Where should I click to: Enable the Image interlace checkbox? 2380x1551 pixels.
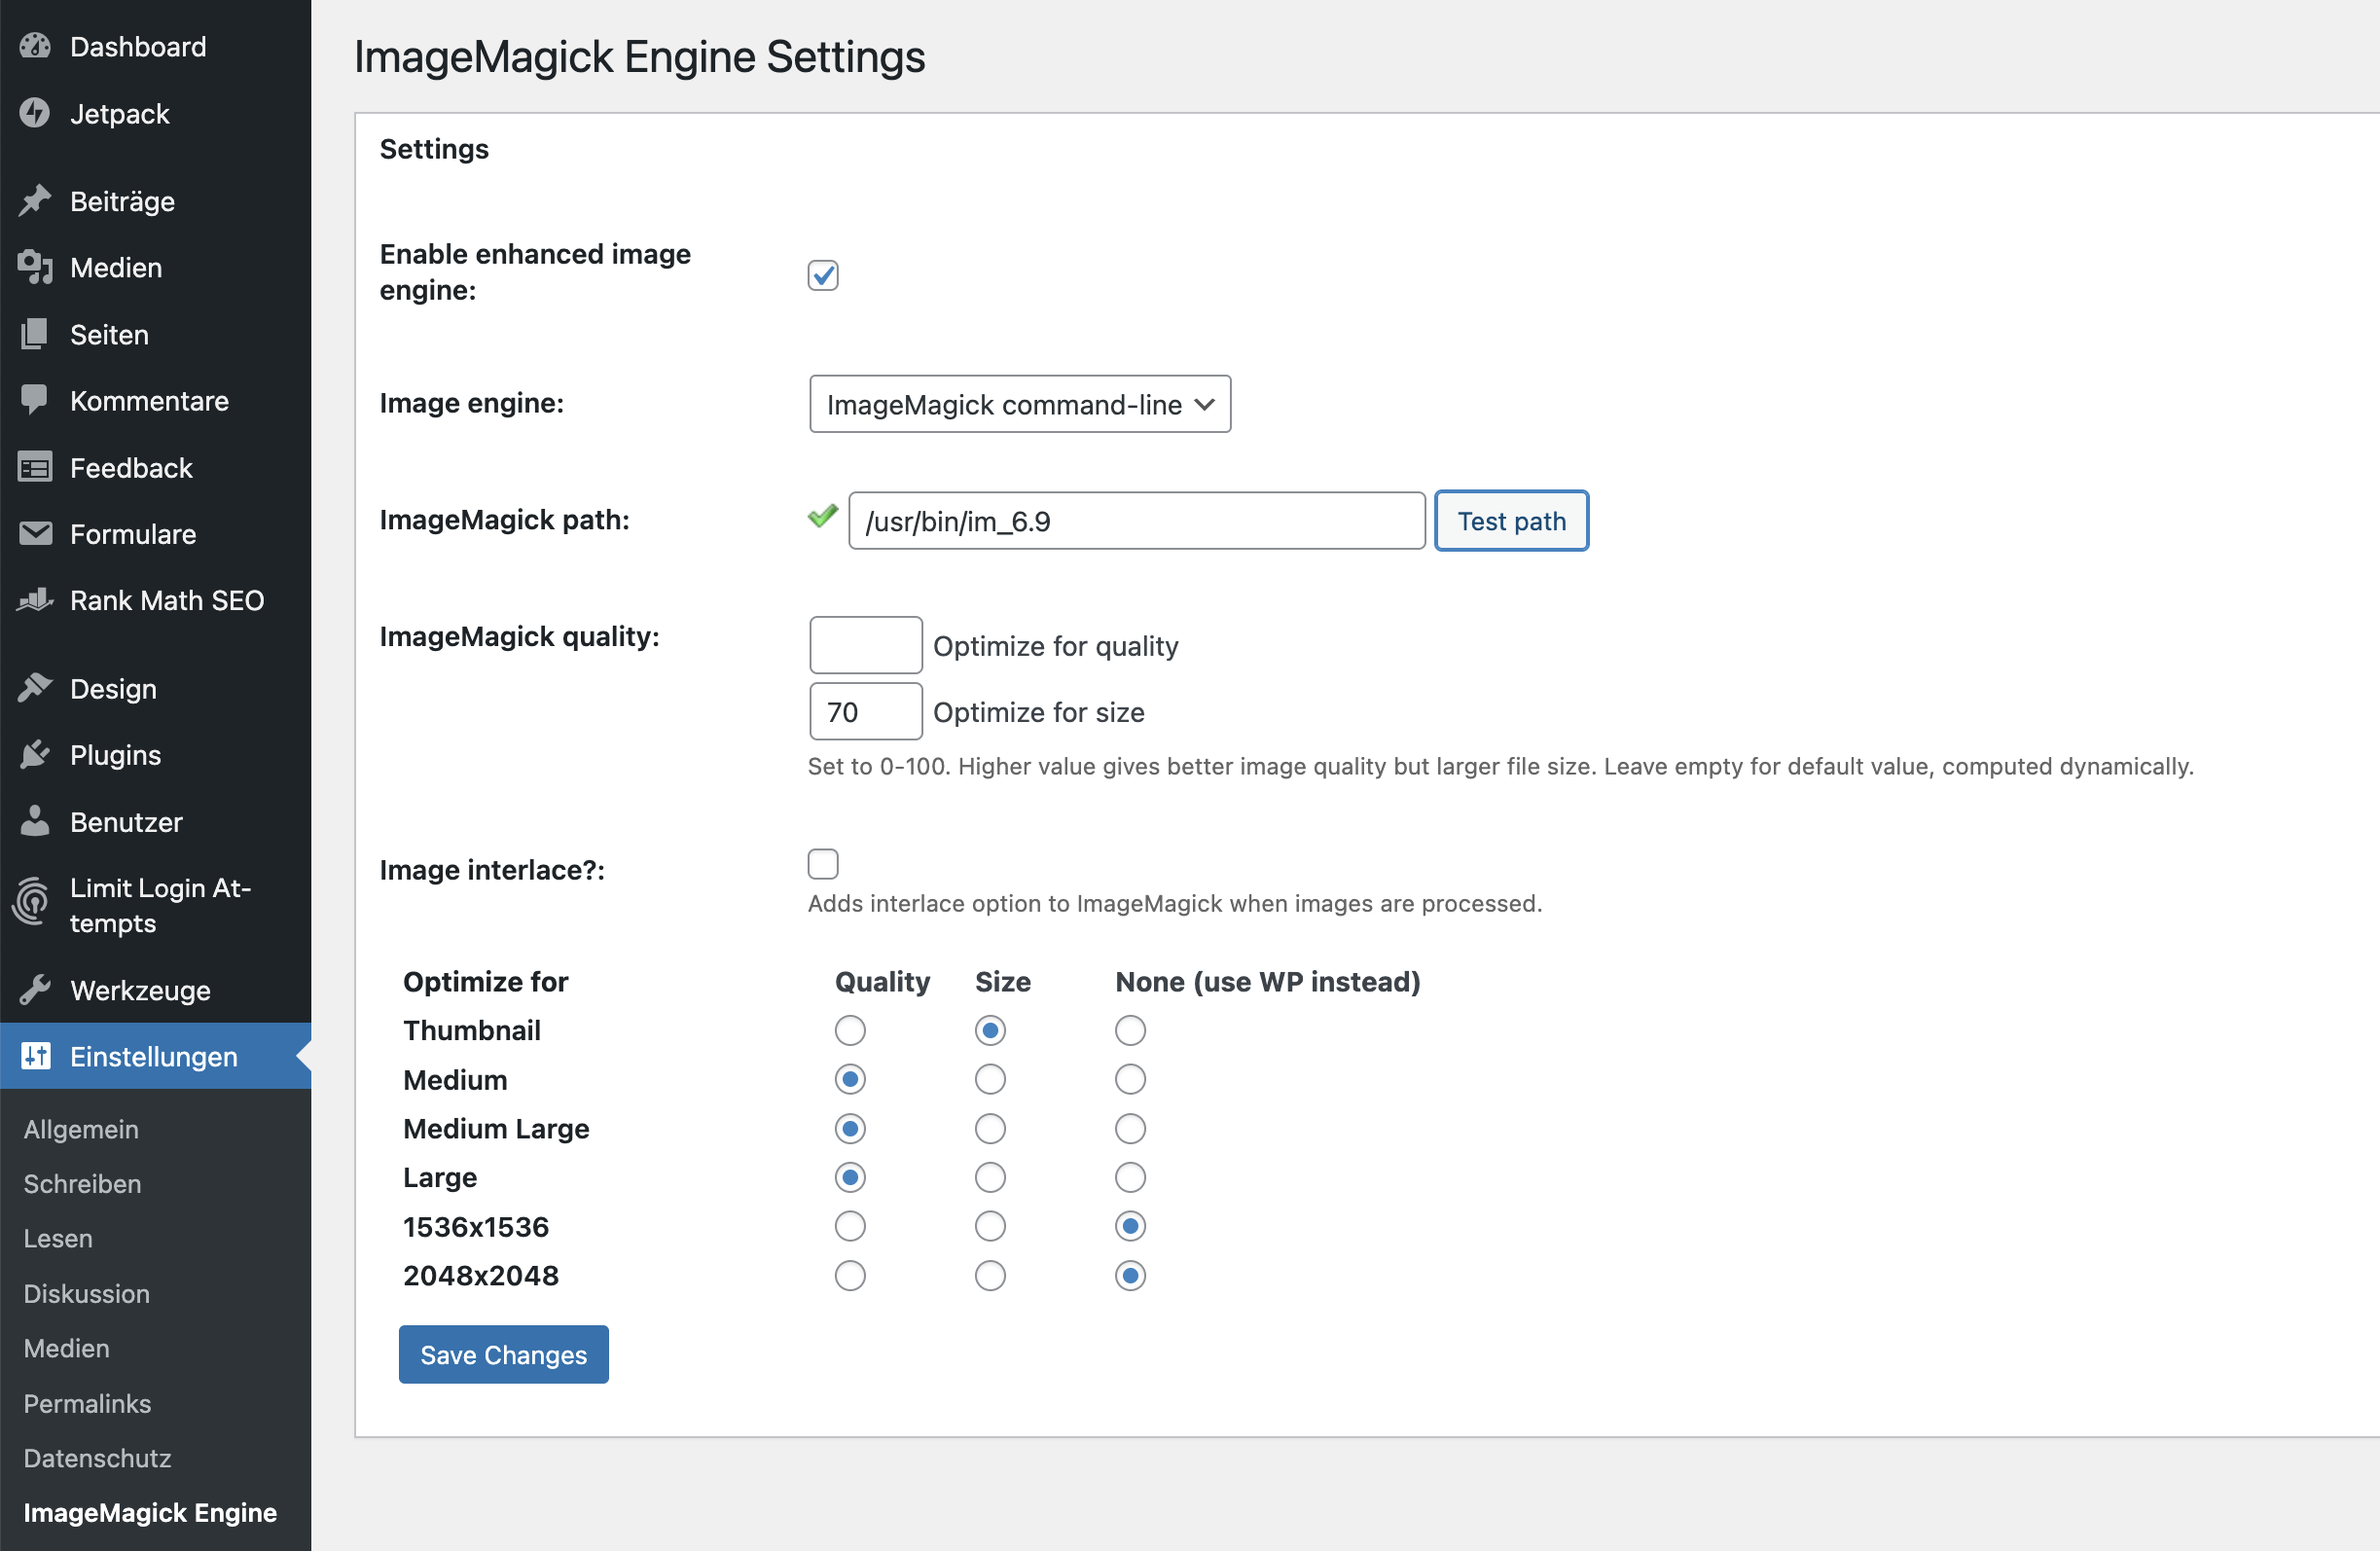[823, 864]
